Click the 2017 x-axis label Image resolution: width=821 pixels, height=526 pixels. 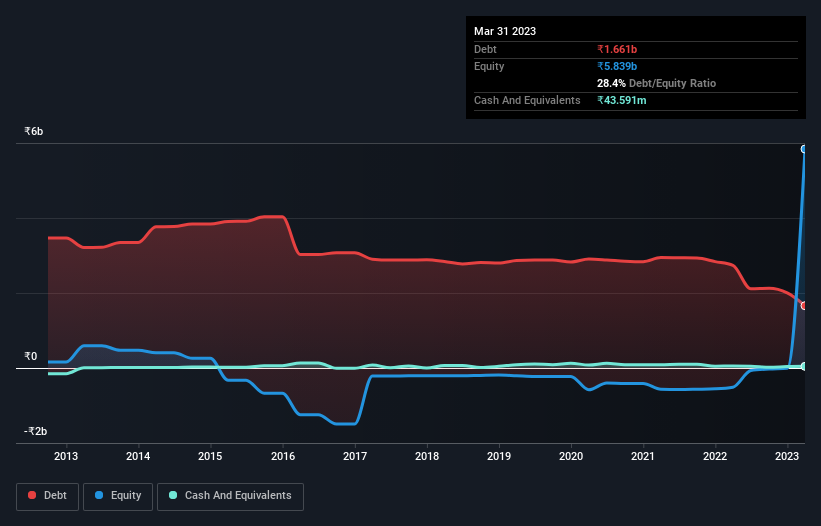click(x=355, y=456)
